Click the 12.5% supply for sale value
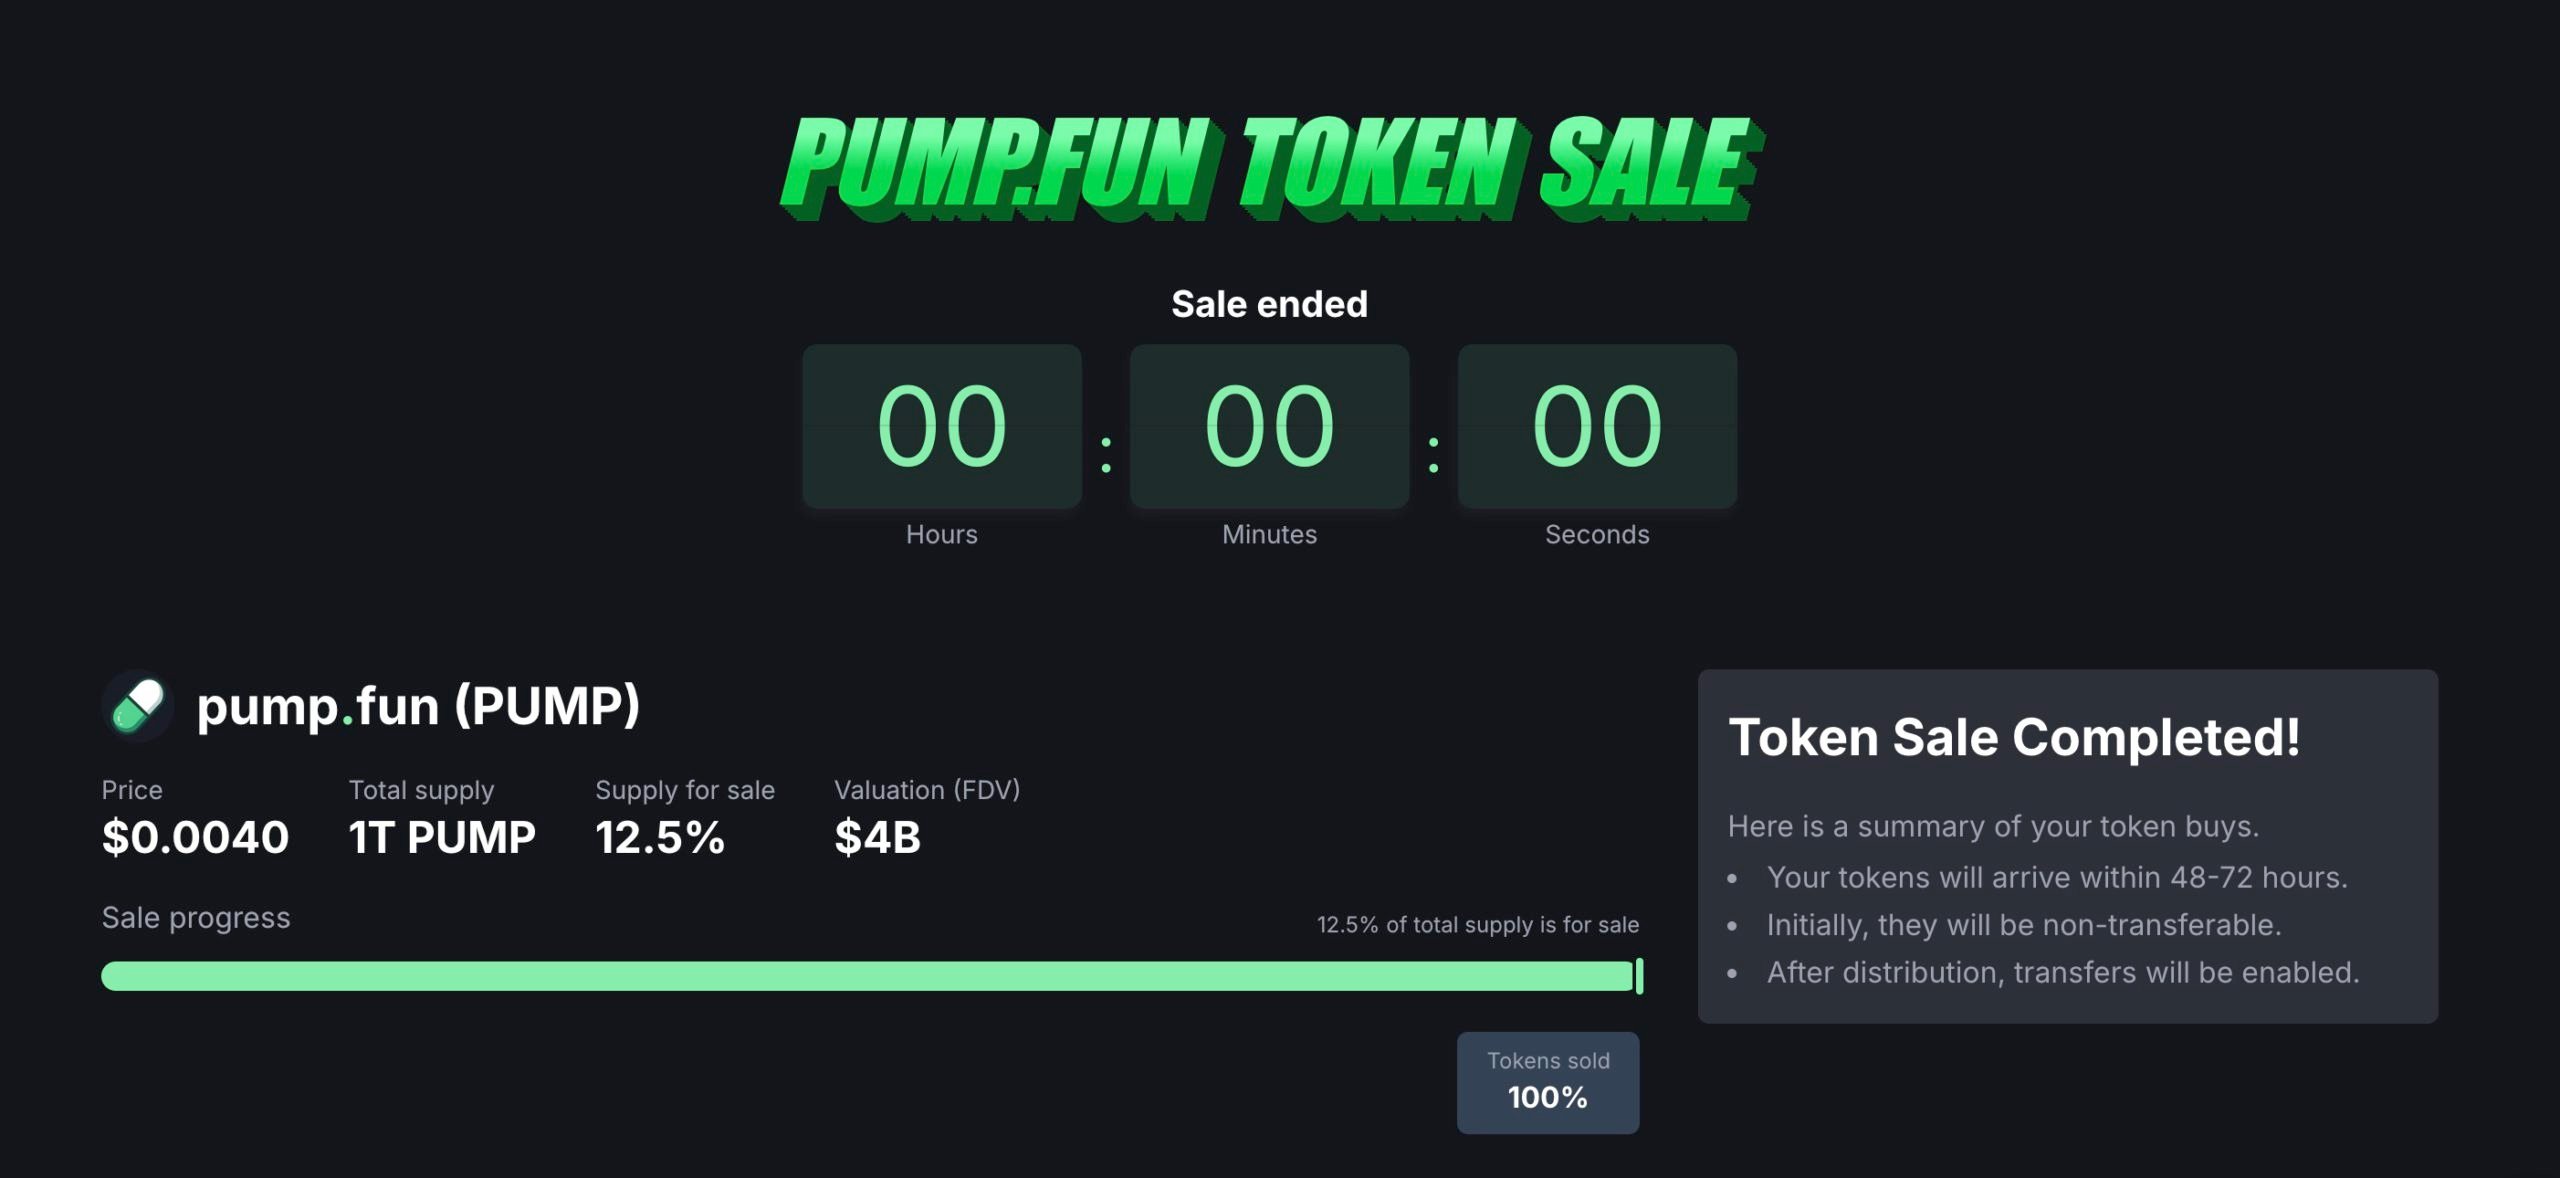 pos(660,837)
